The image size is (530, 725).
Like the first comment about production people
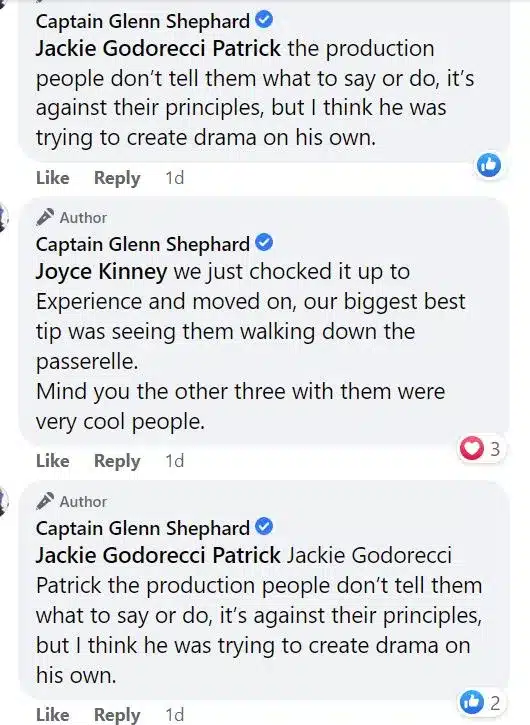click(x=53, y=178)
